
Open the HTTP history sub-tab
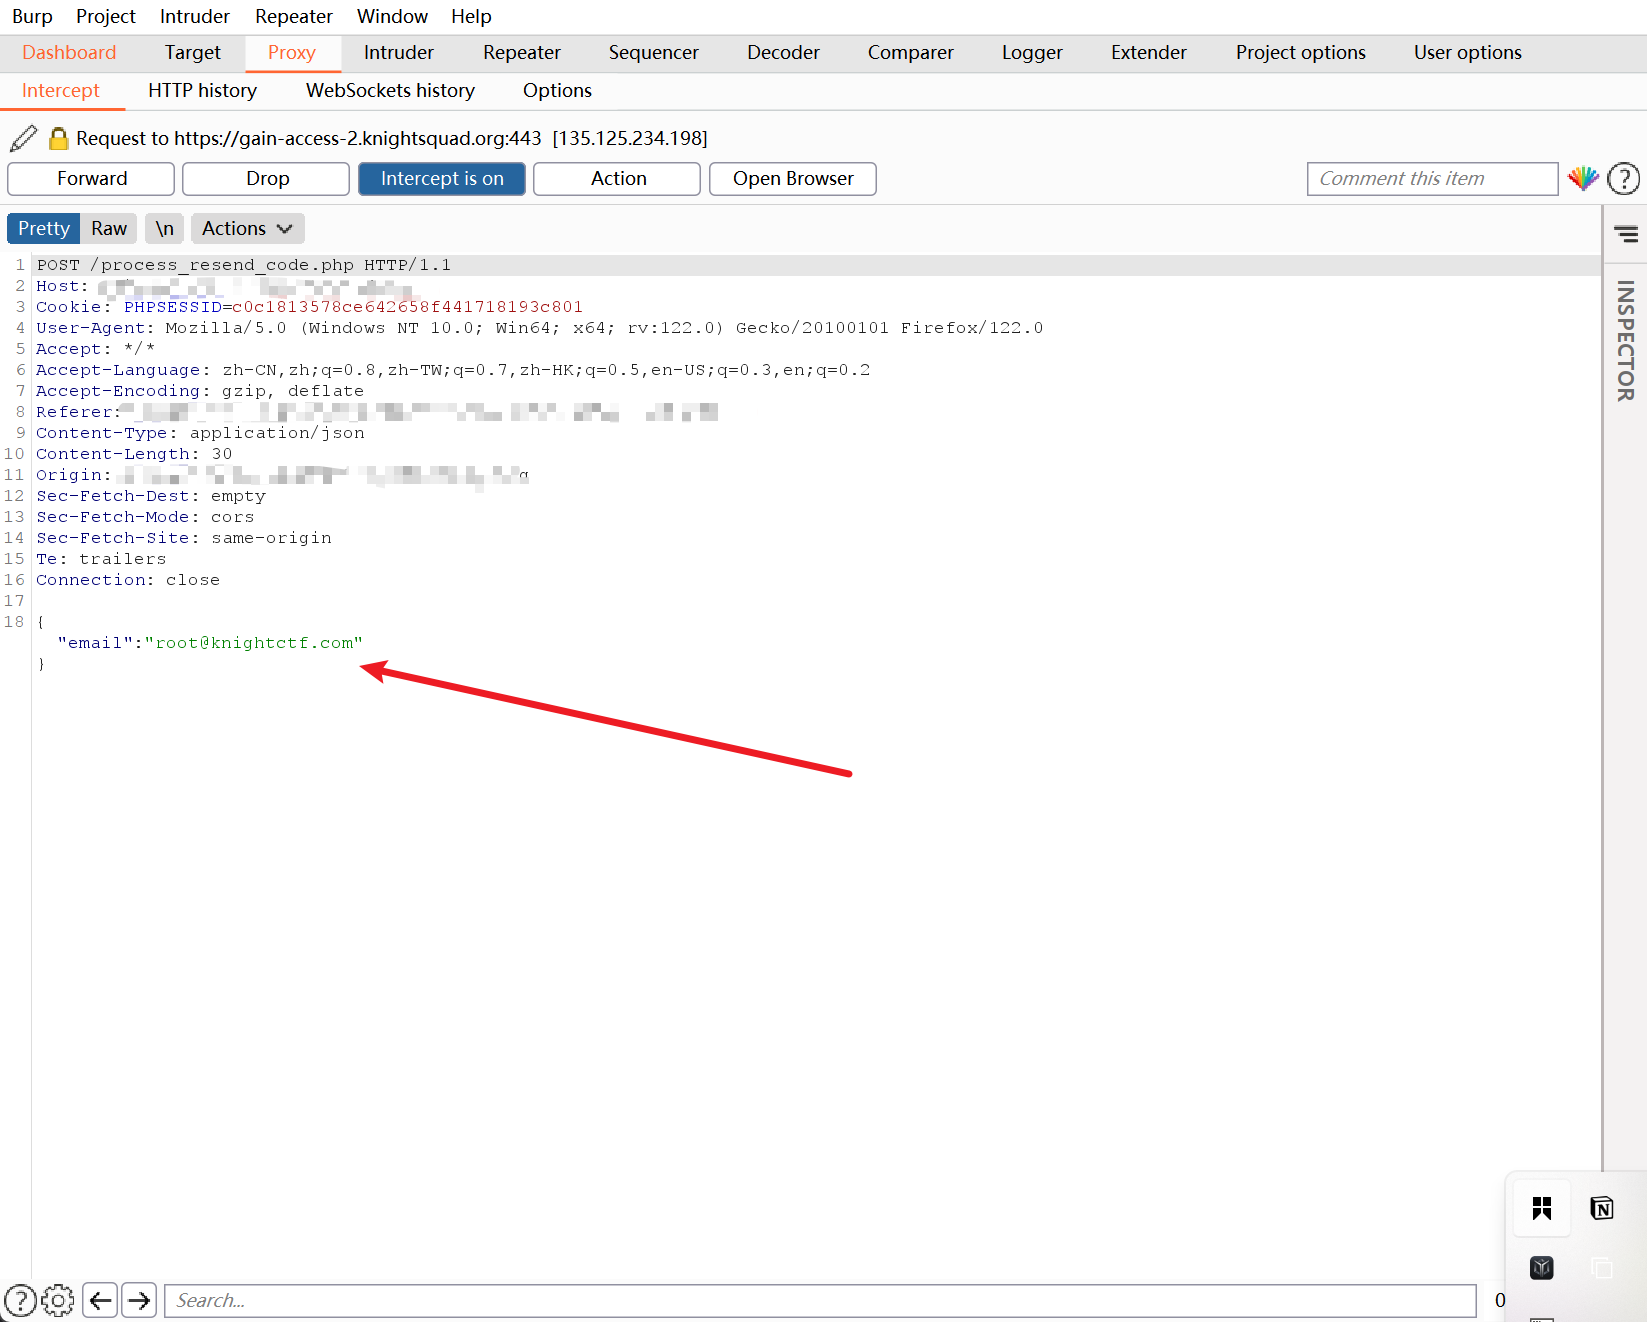pos(203,90)
